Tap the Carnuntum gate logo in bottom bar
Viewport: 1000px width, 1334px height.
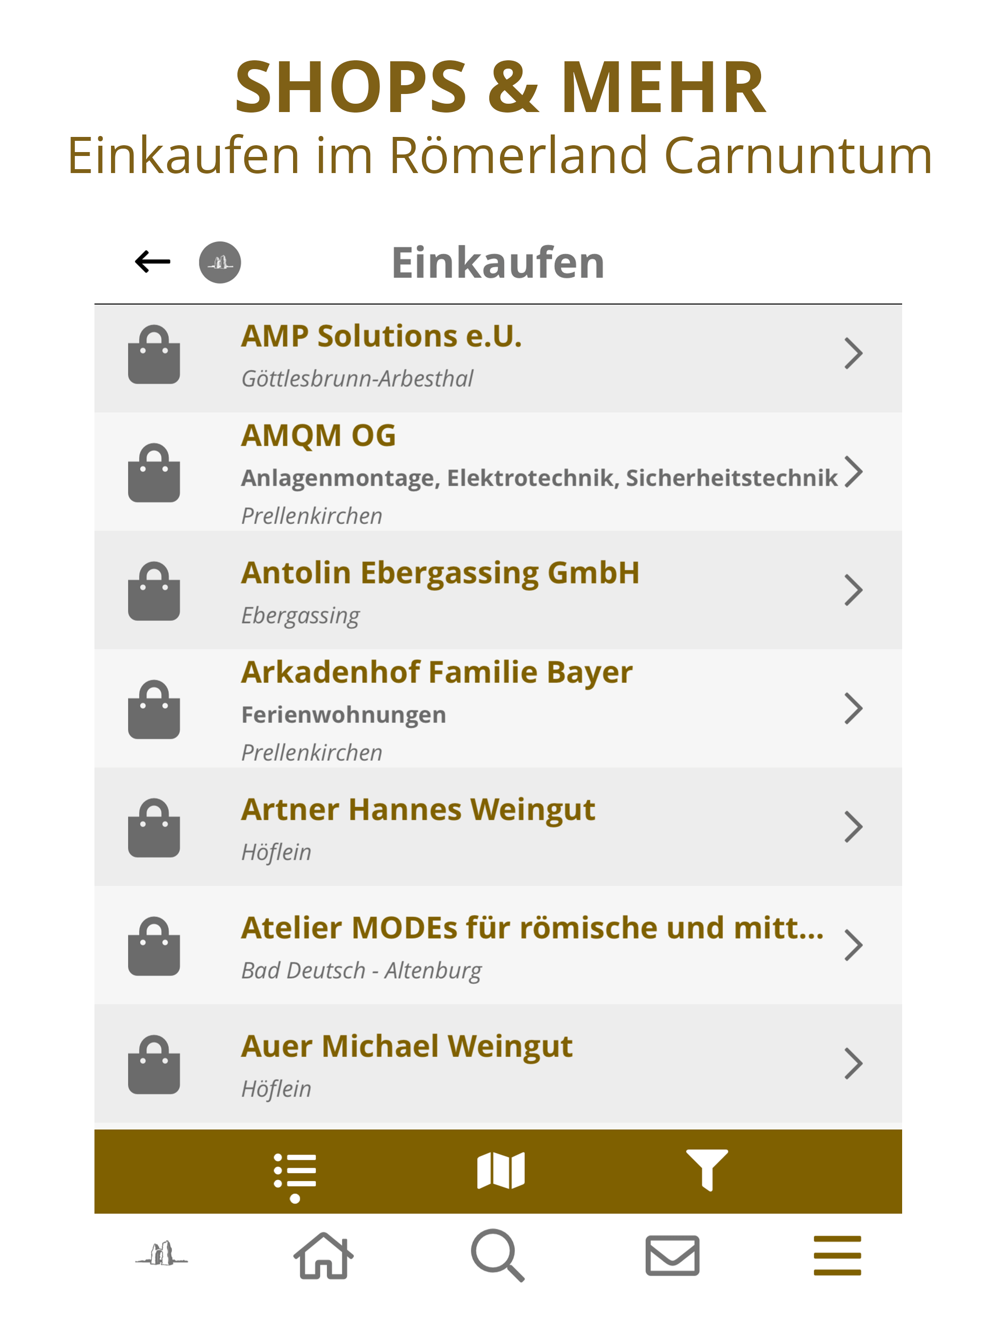(x=162, y=1254)
